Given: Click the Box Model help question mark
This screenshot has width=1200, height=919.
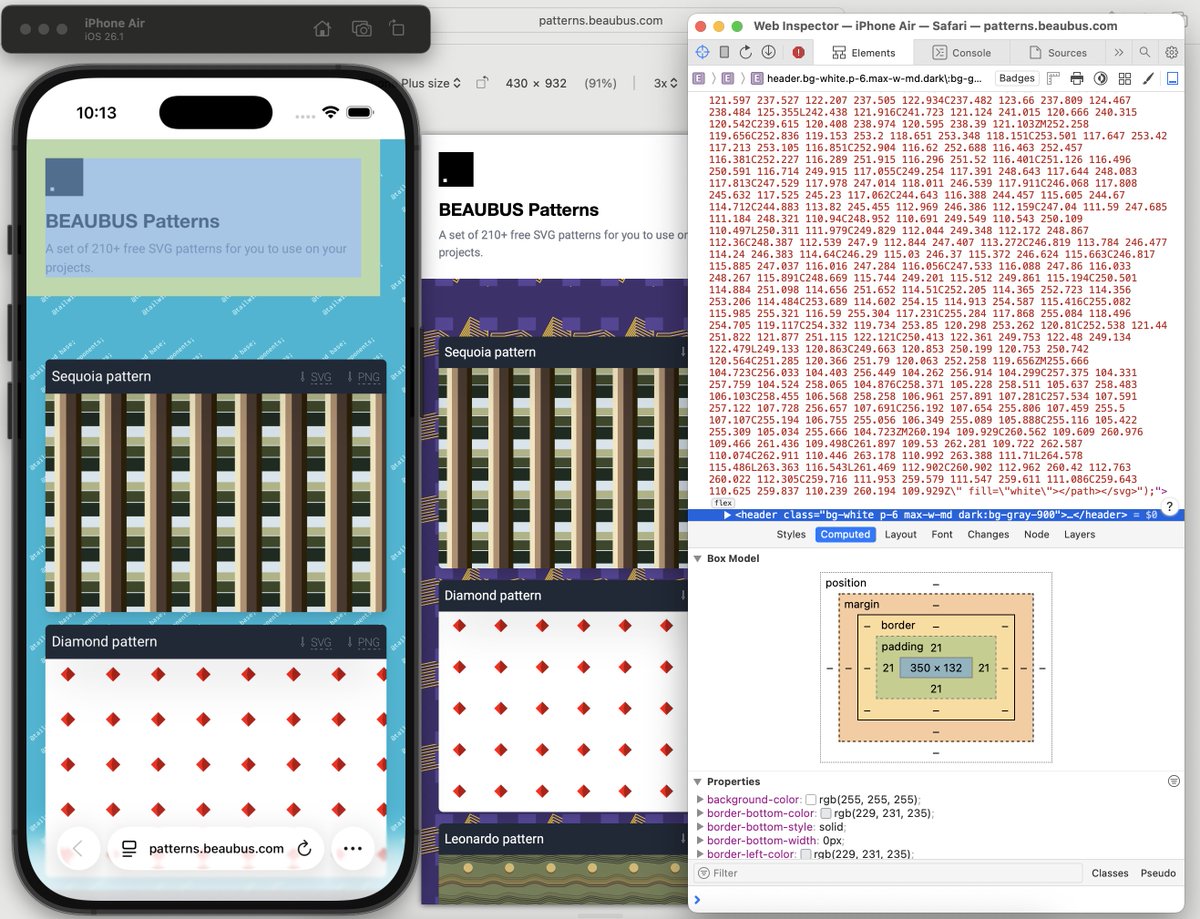Looking at the screenshot, I should (1168, 508).
